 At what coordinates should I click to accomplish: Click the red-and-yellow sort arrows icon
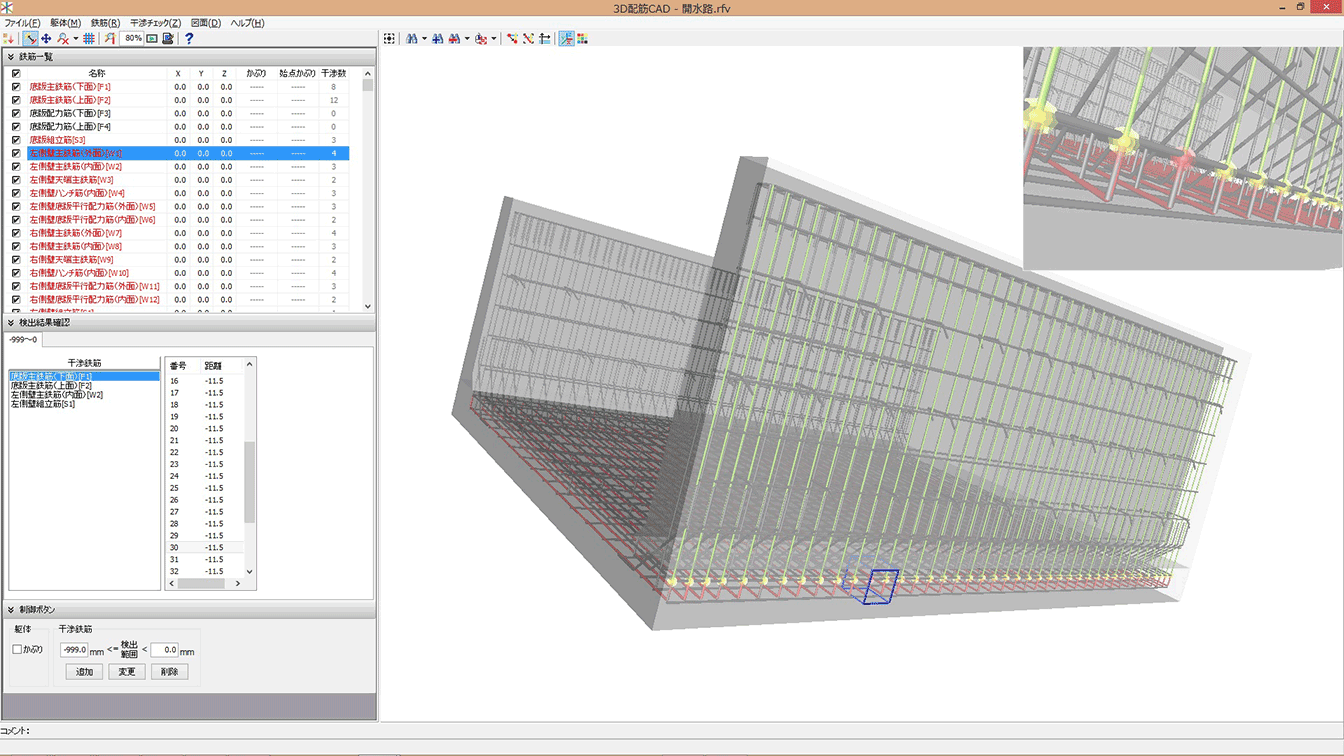[x=10, y=39]
